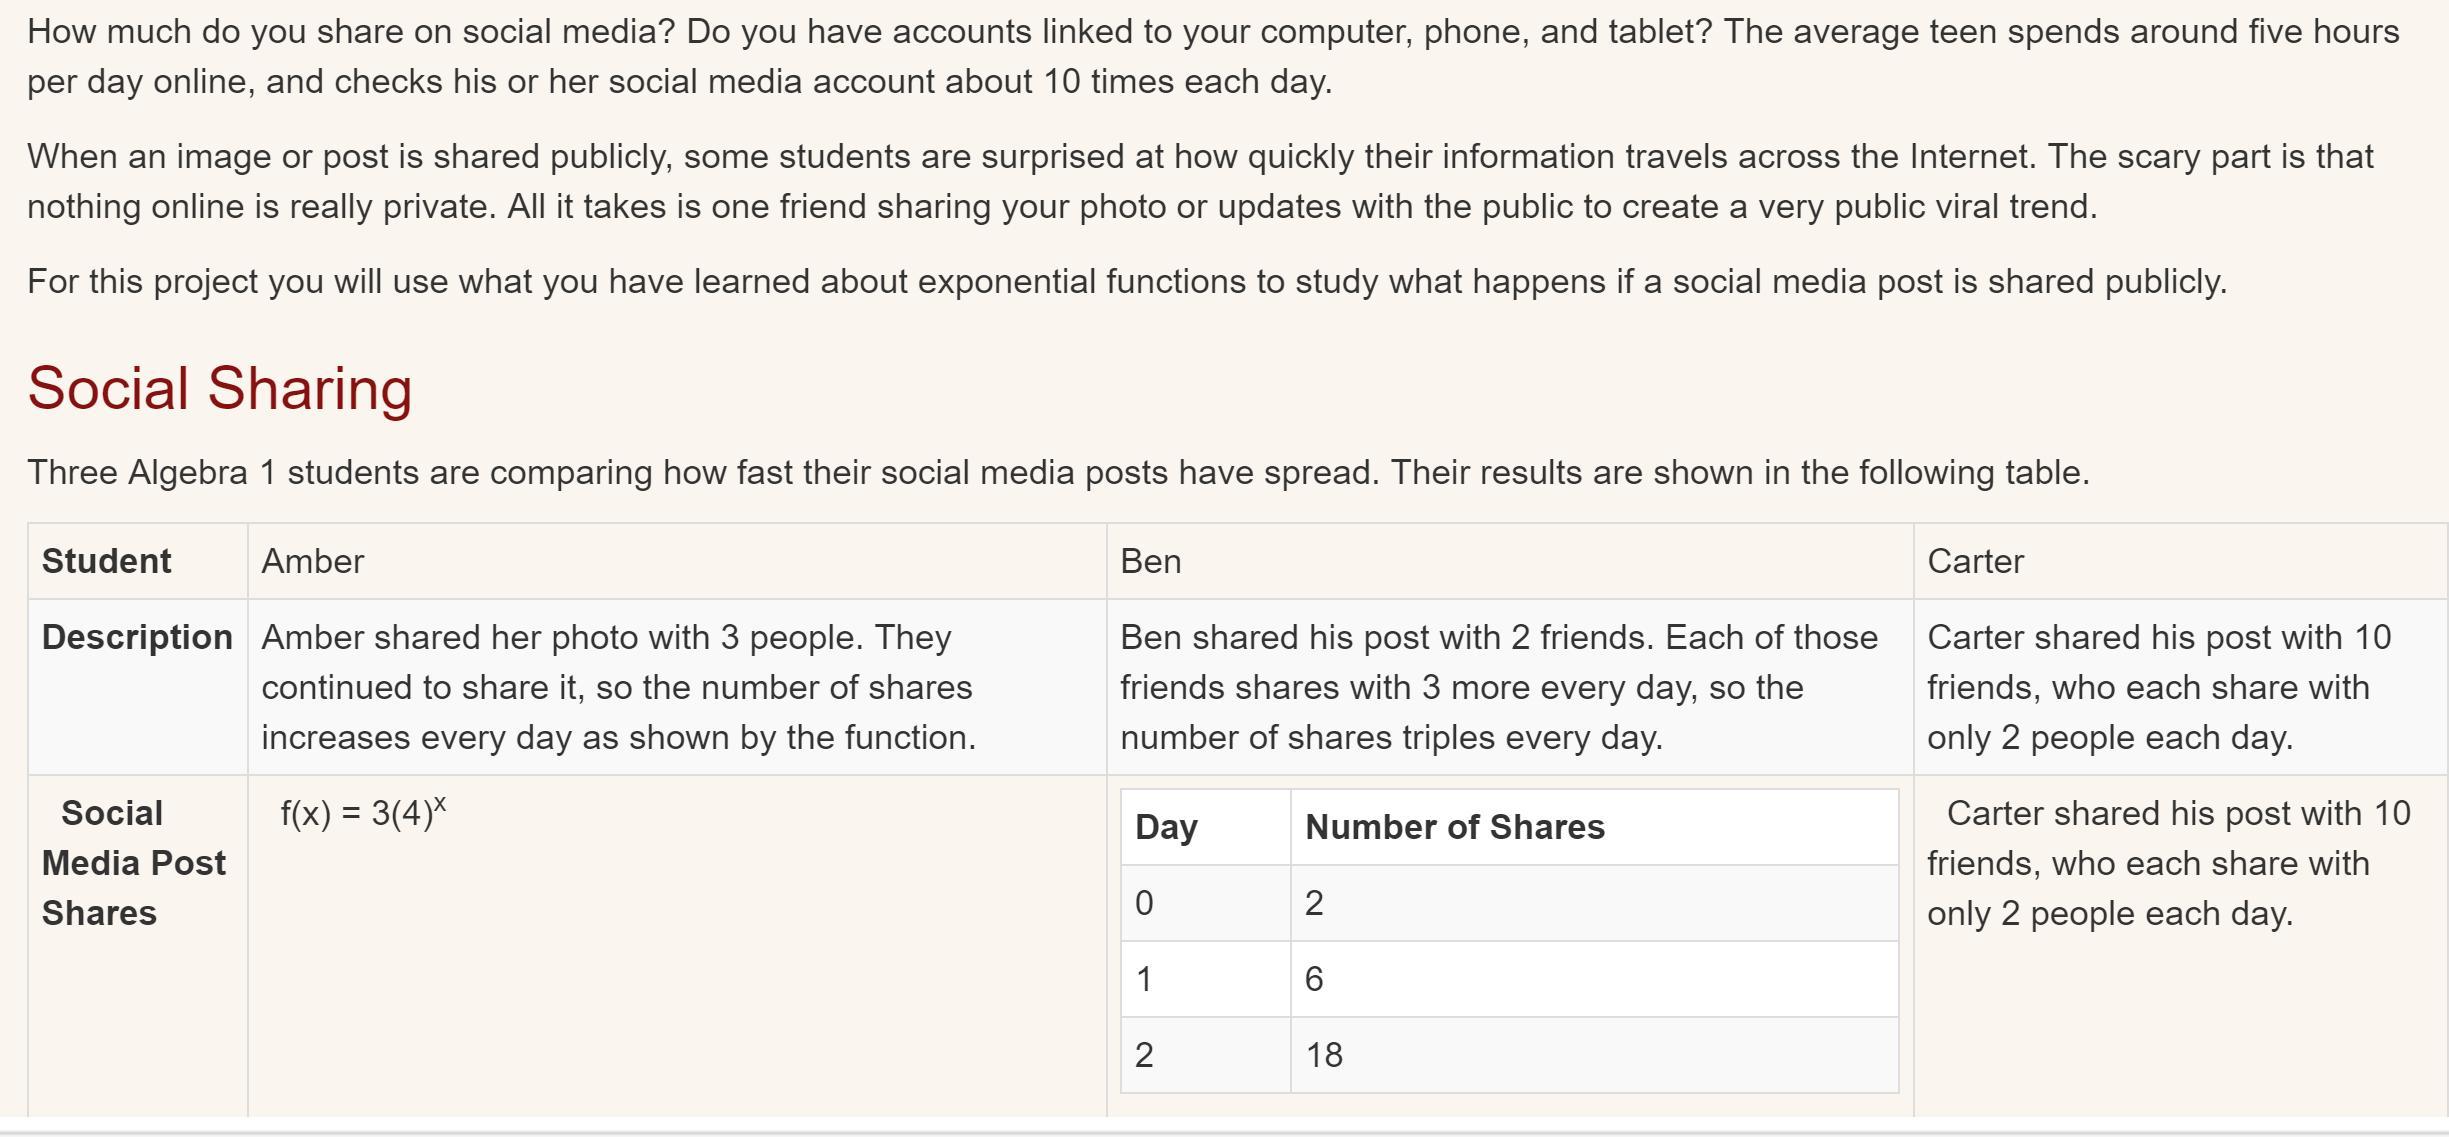Click the Social Media Post Shares label
Screen dimensions: 2449x1137
134,862
